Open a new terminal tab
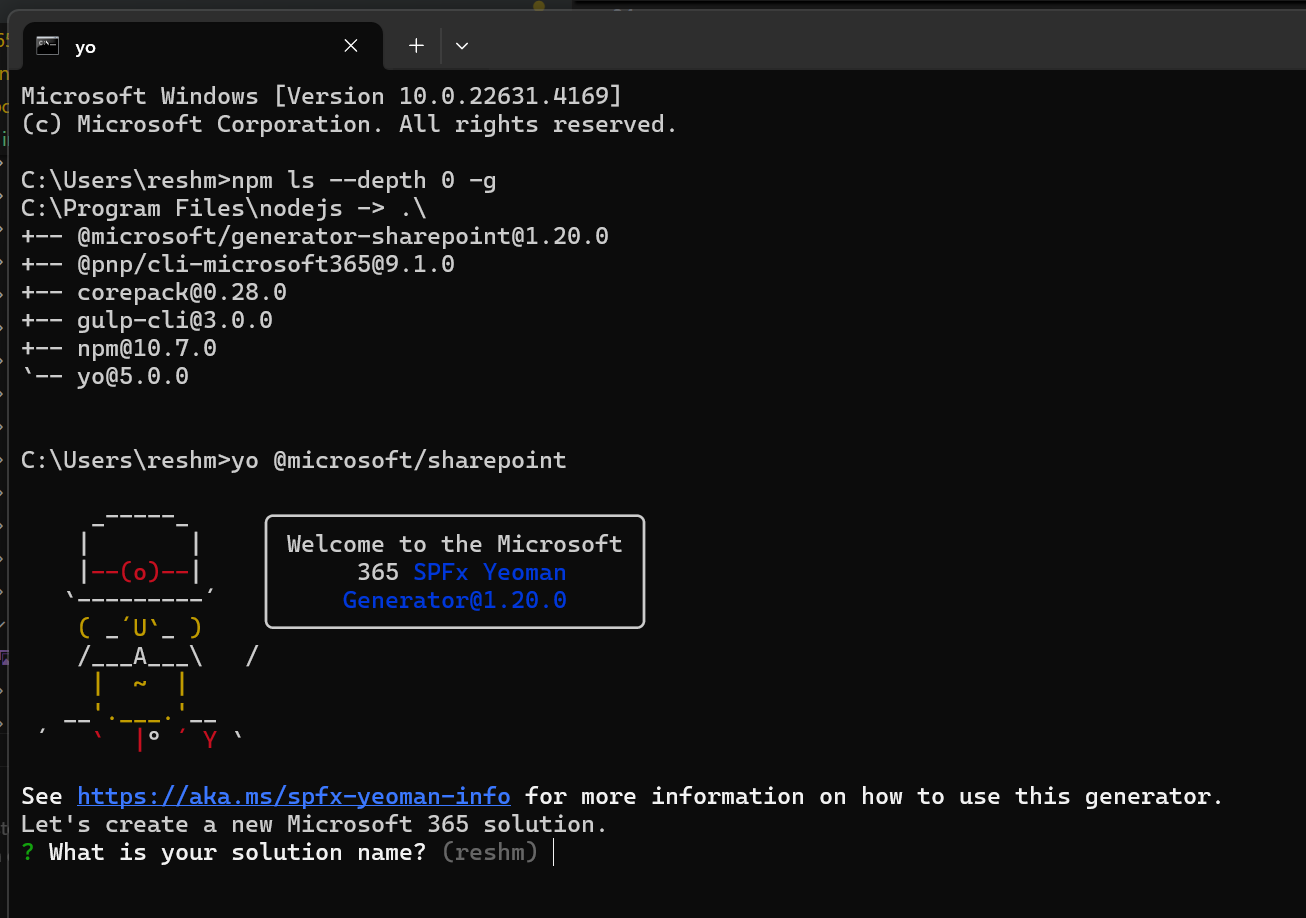The width and height of the screenshot is (1306, 918). click(416, 46)
